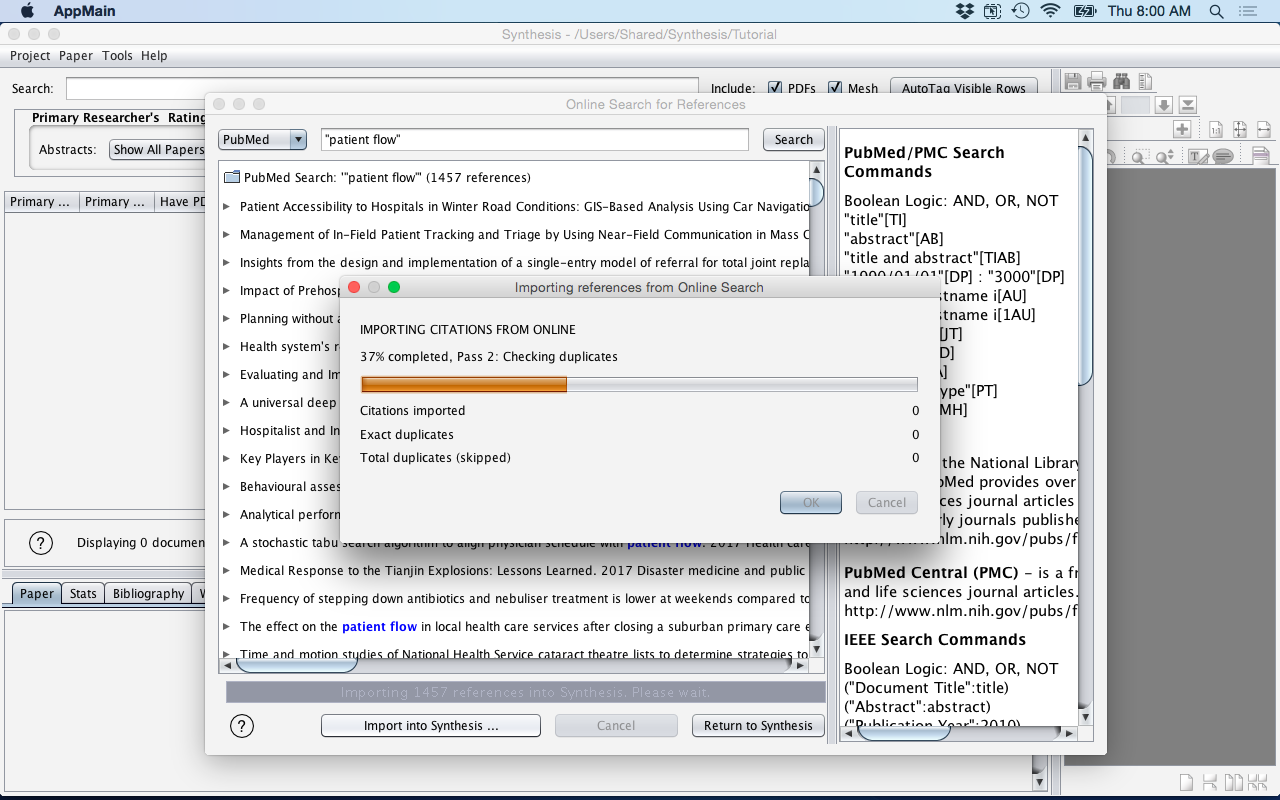Switch to continuous page view icon
Image resolution: width=1280 pixels, height=800 pixels.
(1210, 782)
